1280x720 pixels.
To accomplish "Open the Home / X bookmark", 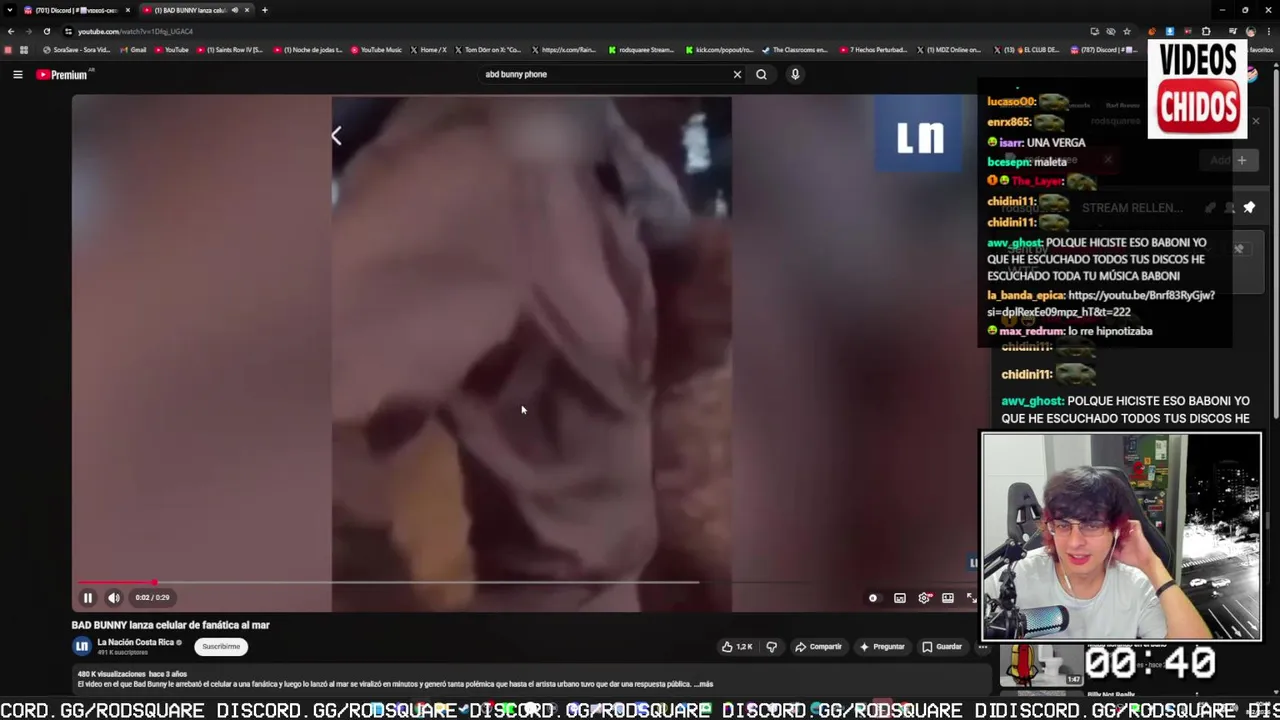I will point(428,50).
